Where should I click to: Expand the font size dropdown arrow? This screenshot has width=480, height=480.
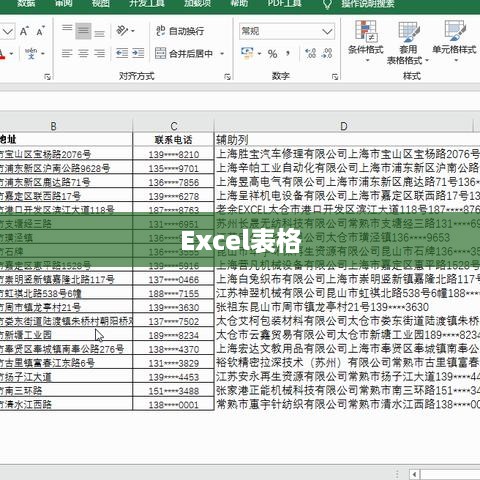(x=8, y=31)
